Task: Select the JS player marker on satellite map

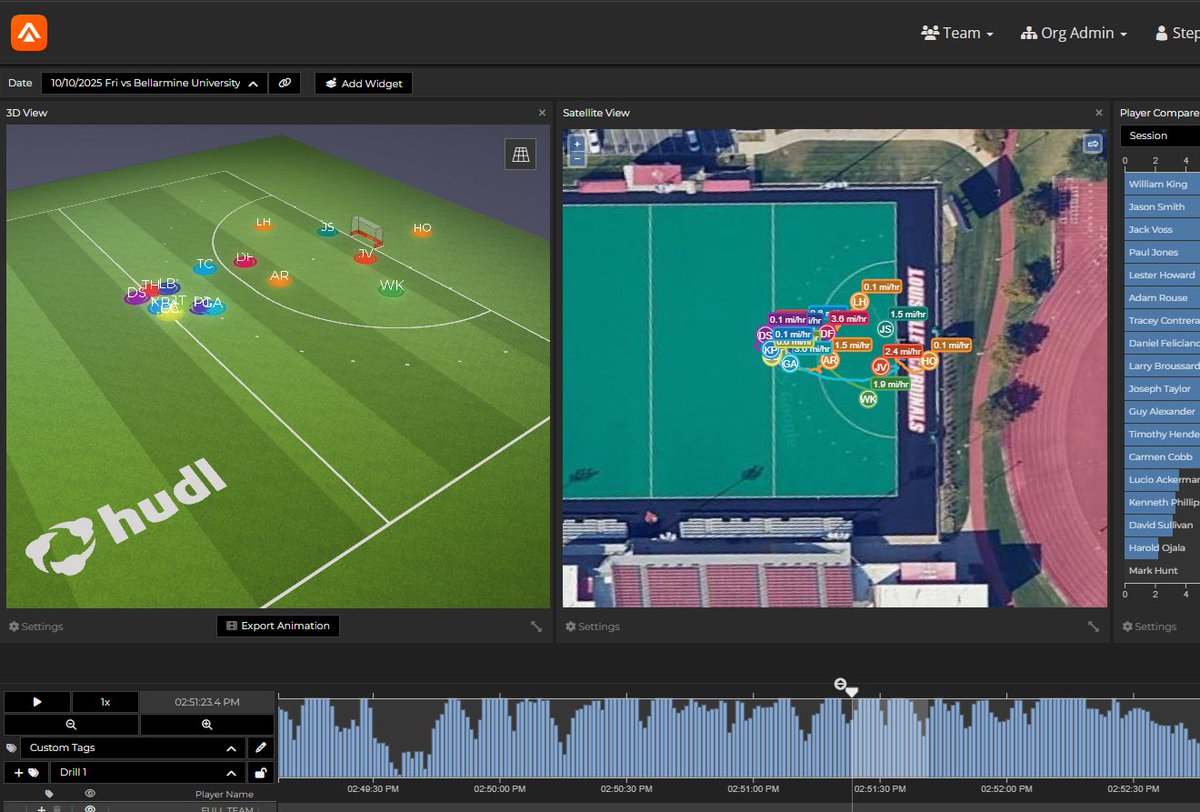Action: tap(885, 328)
